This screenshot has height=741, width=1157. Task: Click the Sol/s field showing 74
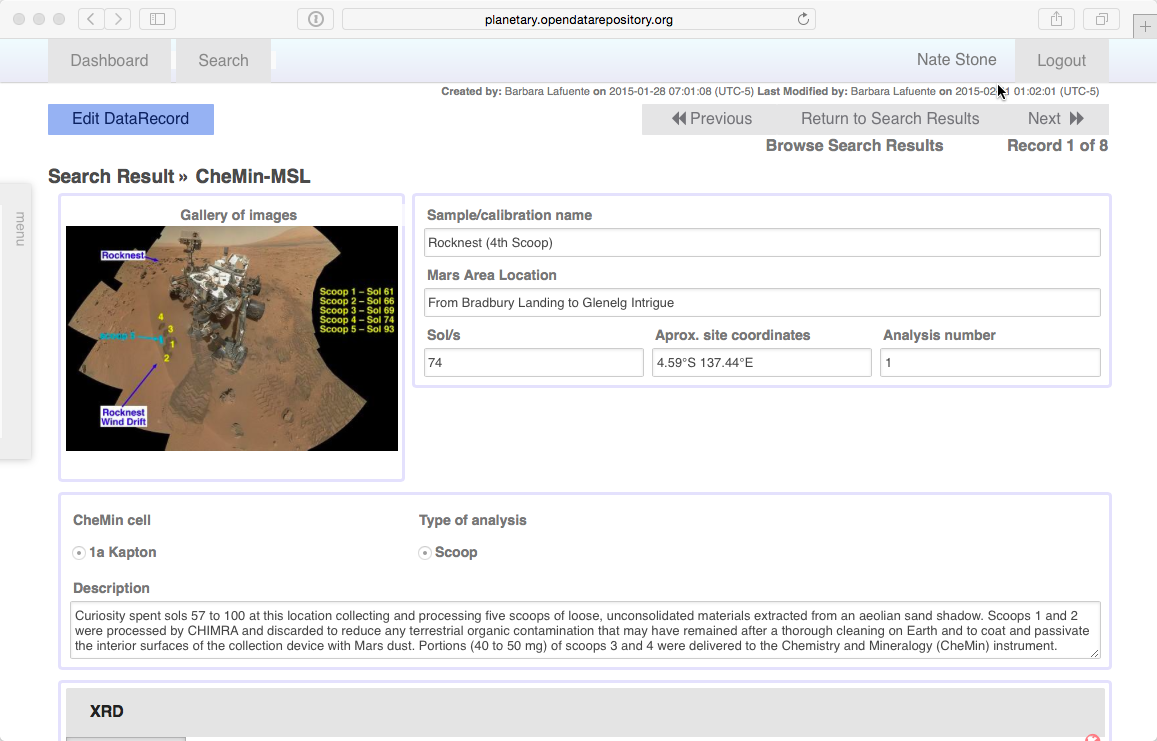(x=533, y=362)
